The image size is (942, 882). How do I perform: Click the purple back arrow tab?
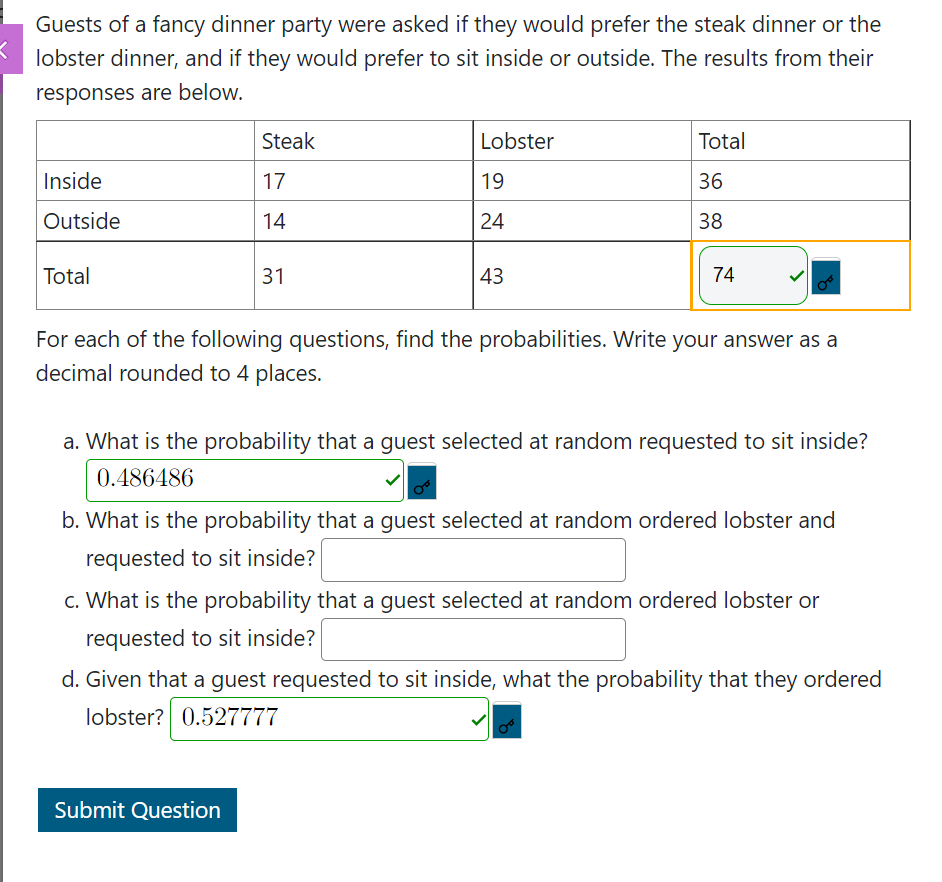point(10,49)
